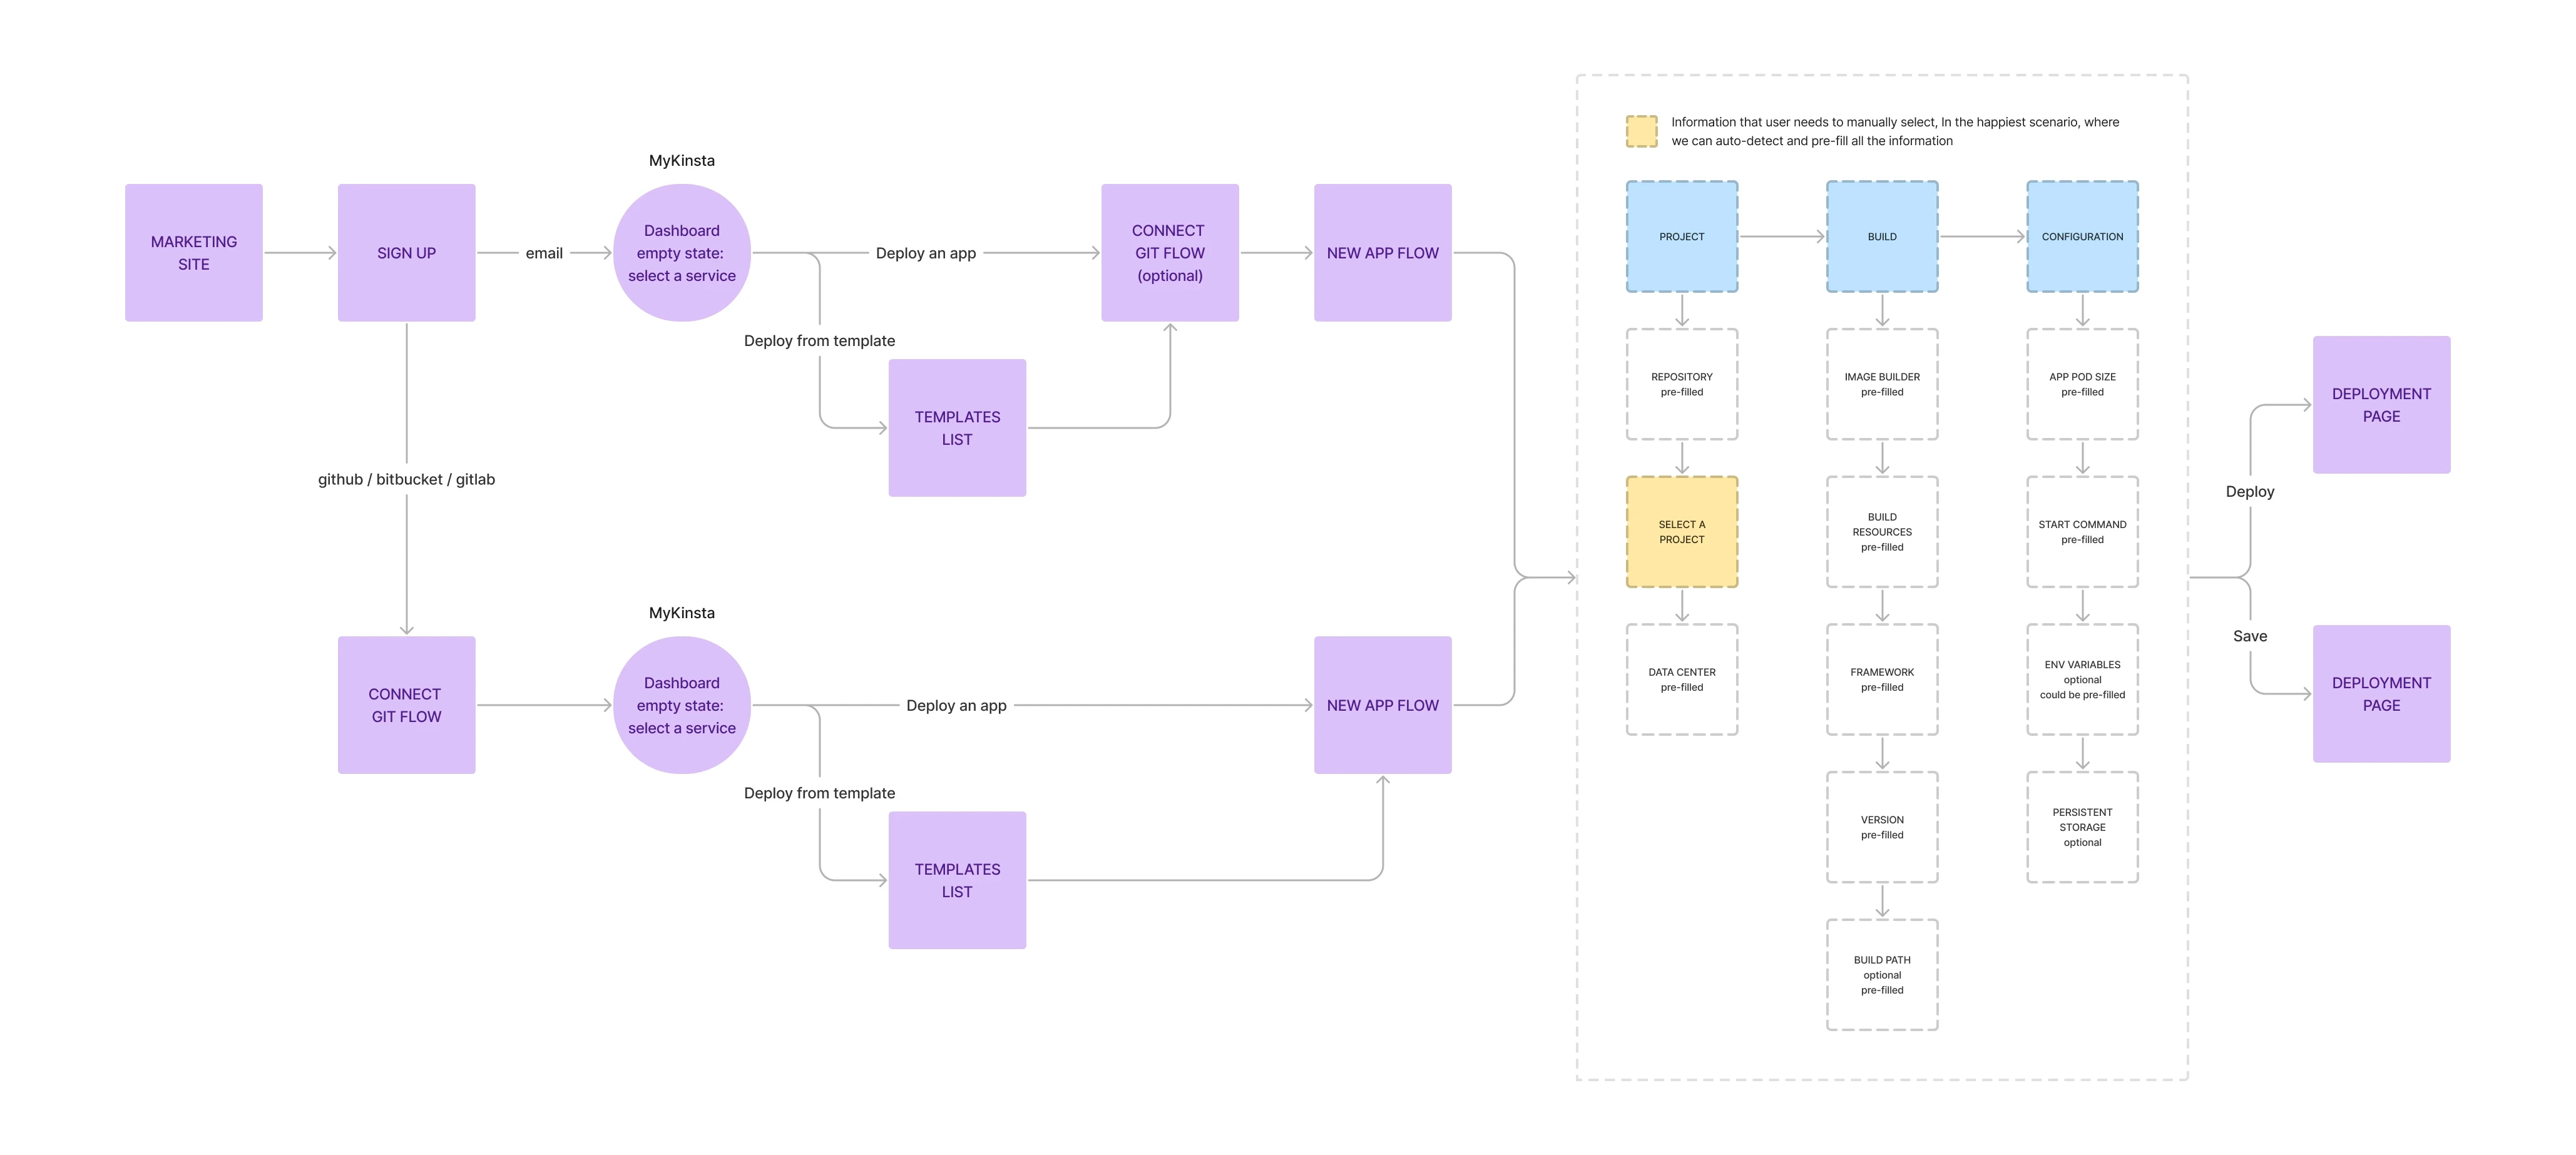
Task: Click the lower 'Deploy from template' label
Action: pos(819,793)
